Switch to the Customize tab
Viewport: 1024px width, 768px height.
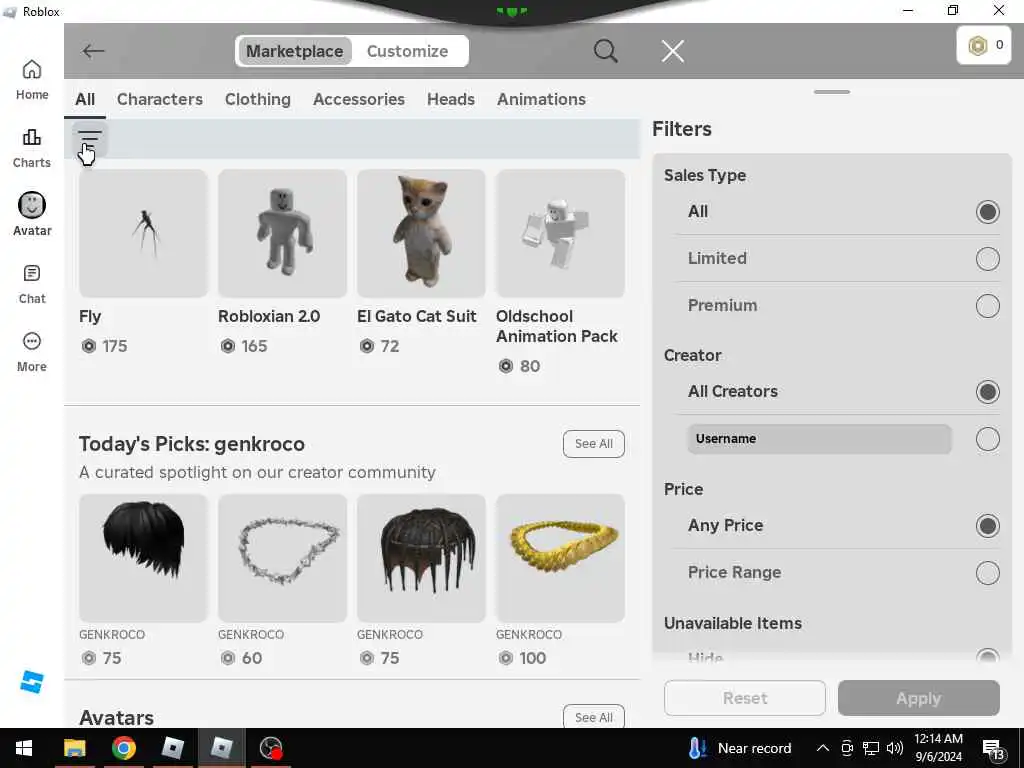click(x=408, y=51)
